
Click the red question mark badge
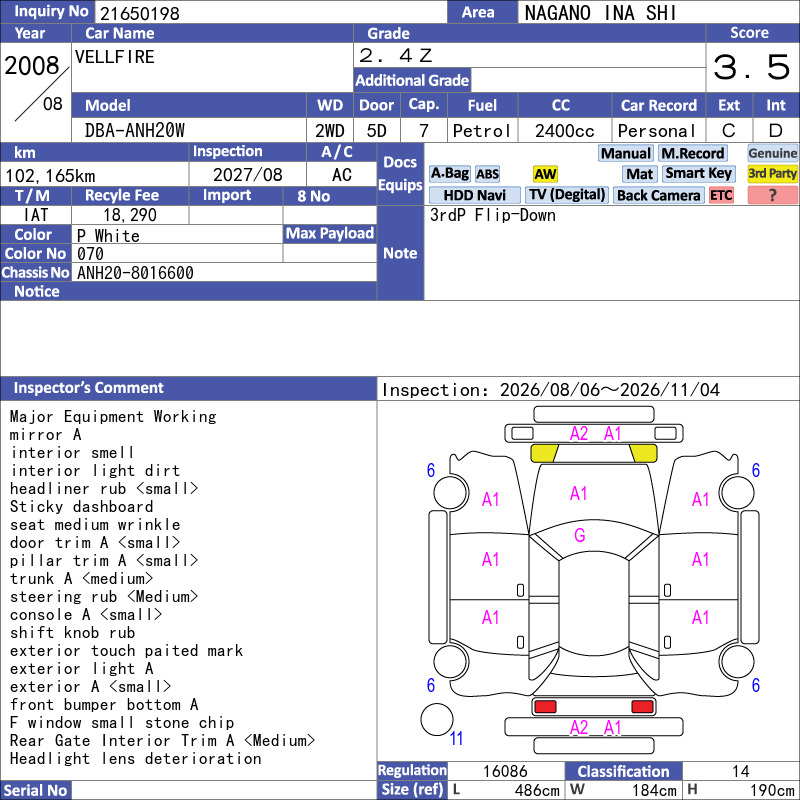tap(772, 195)
